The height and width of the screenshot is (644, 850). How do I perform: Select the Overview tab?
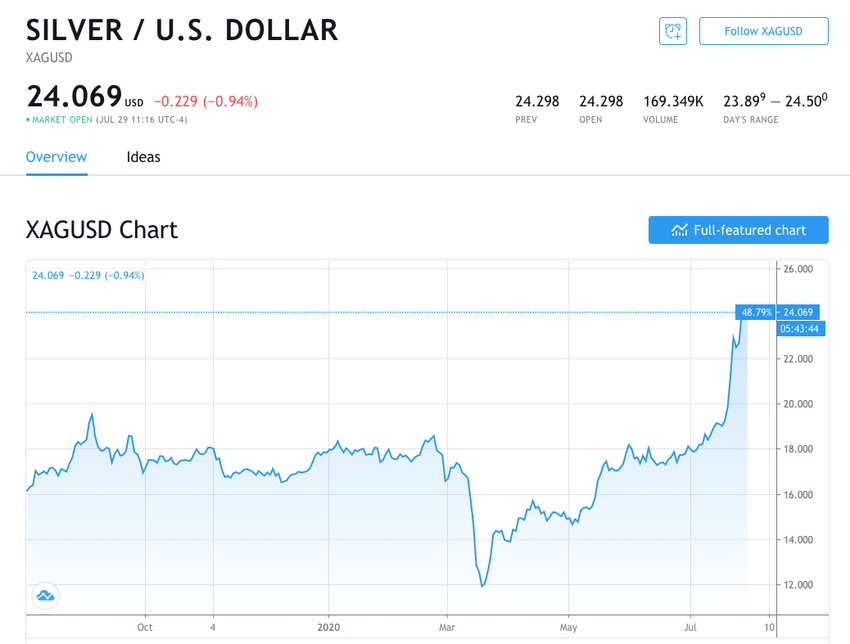click(x=56, y=157)
